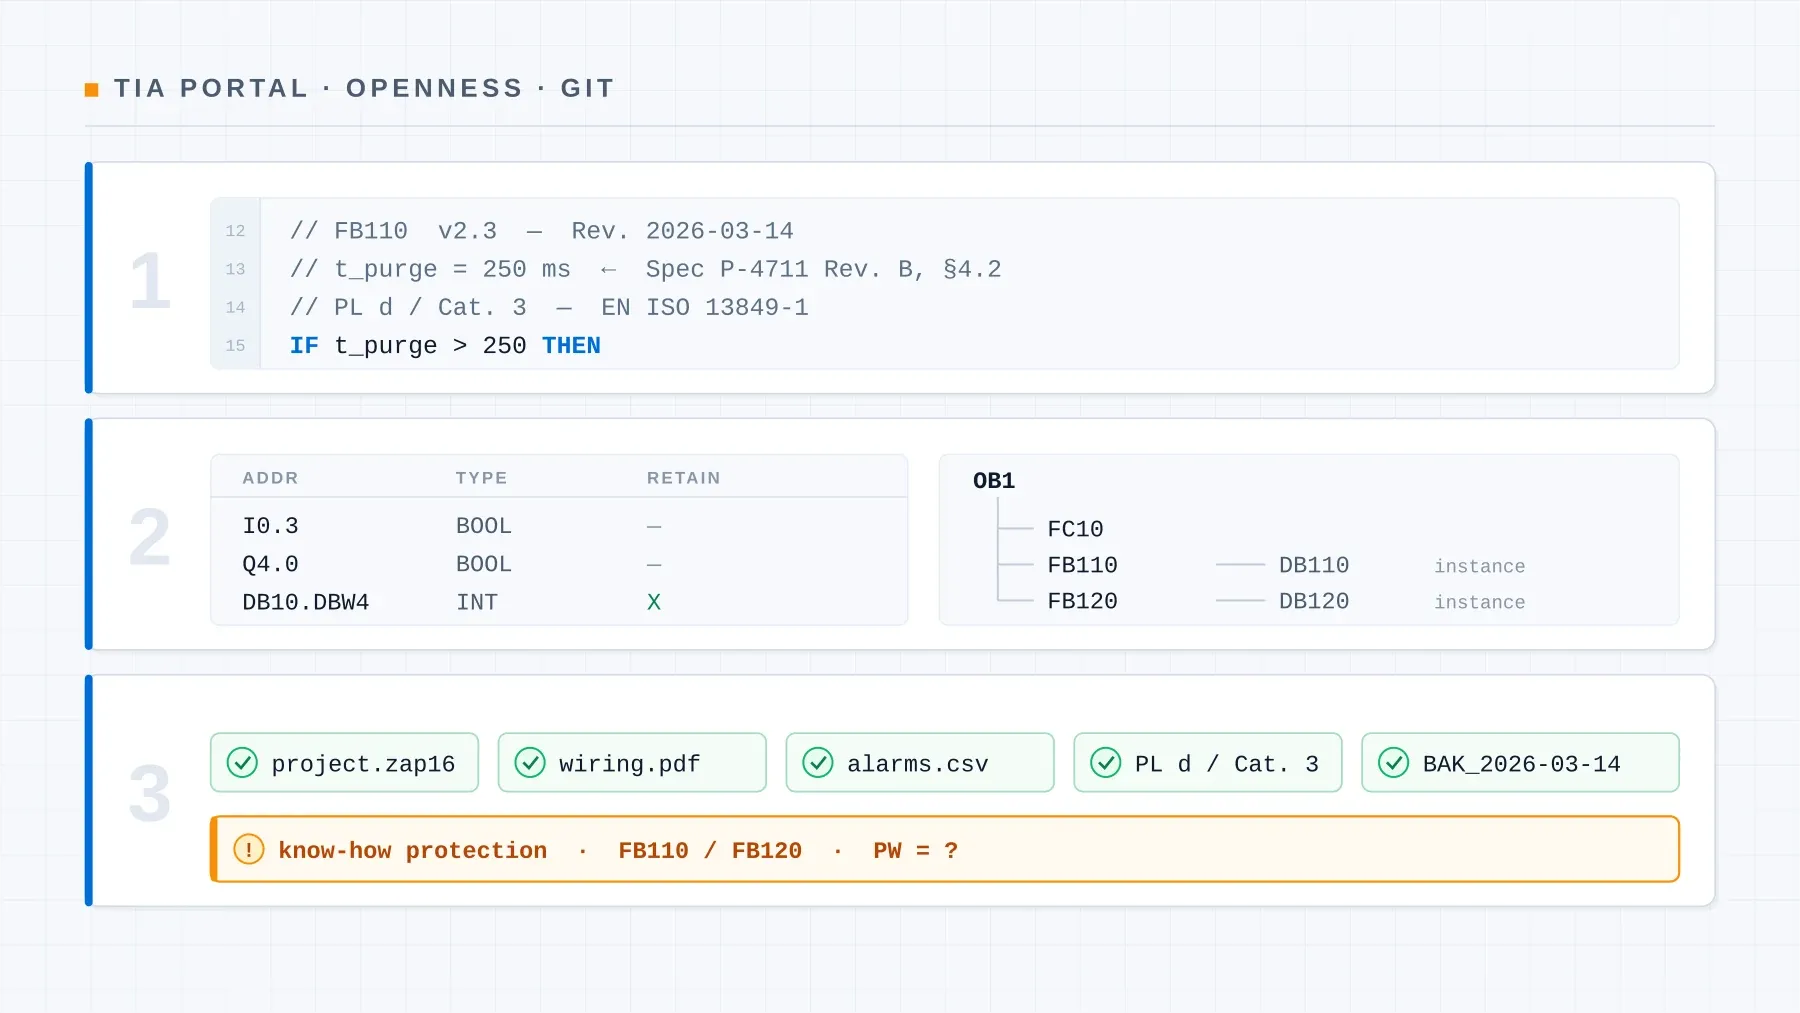Select FC10 in the call tree
Image resolution: width=1800 pixels, height=1013 pixels.
[1075, 529]
